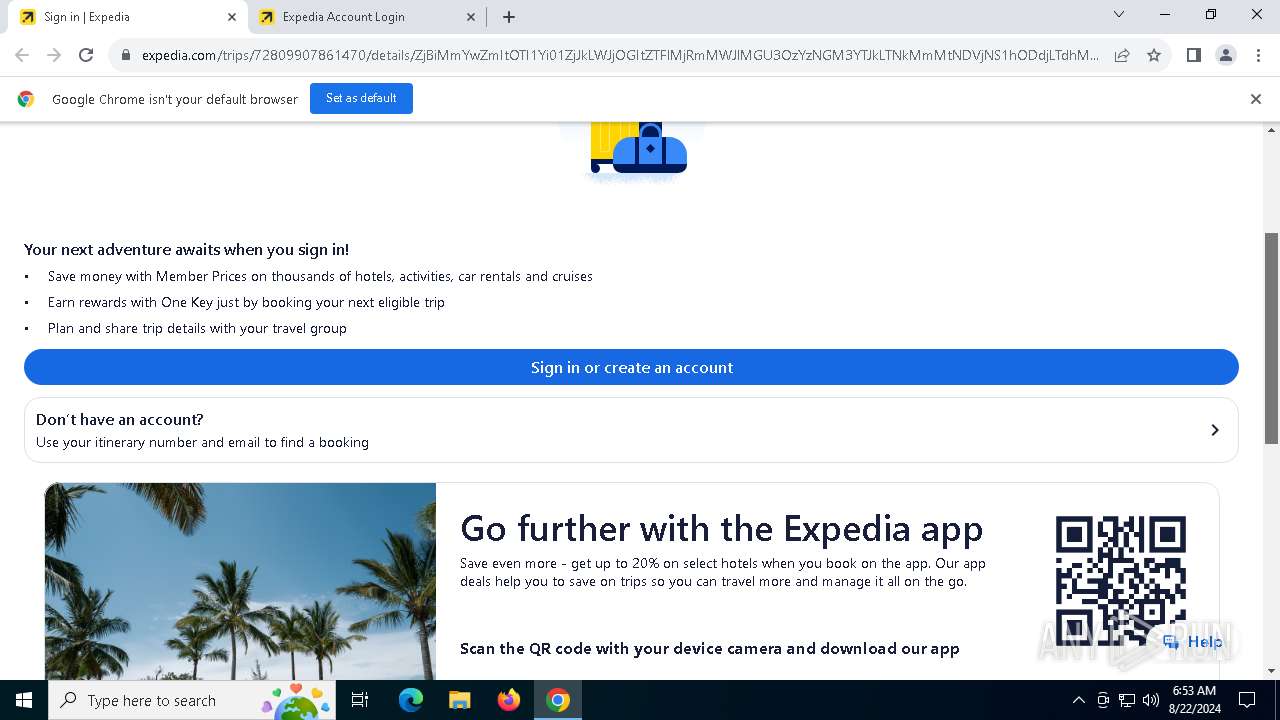1280x720 pixels.
Task: Click the Go further with the Expedia app heading
Action: coord(721,528)
